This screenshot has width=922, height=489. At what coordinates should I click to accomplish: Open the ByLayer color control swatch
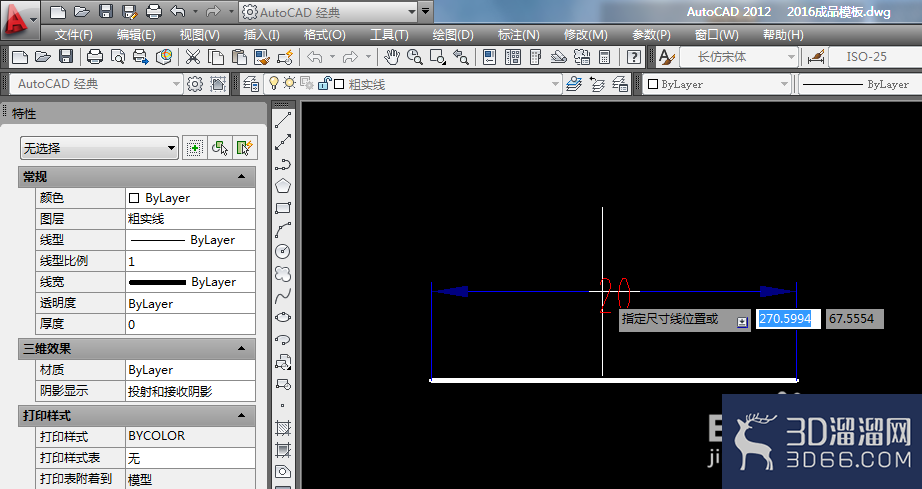point(717,84)
